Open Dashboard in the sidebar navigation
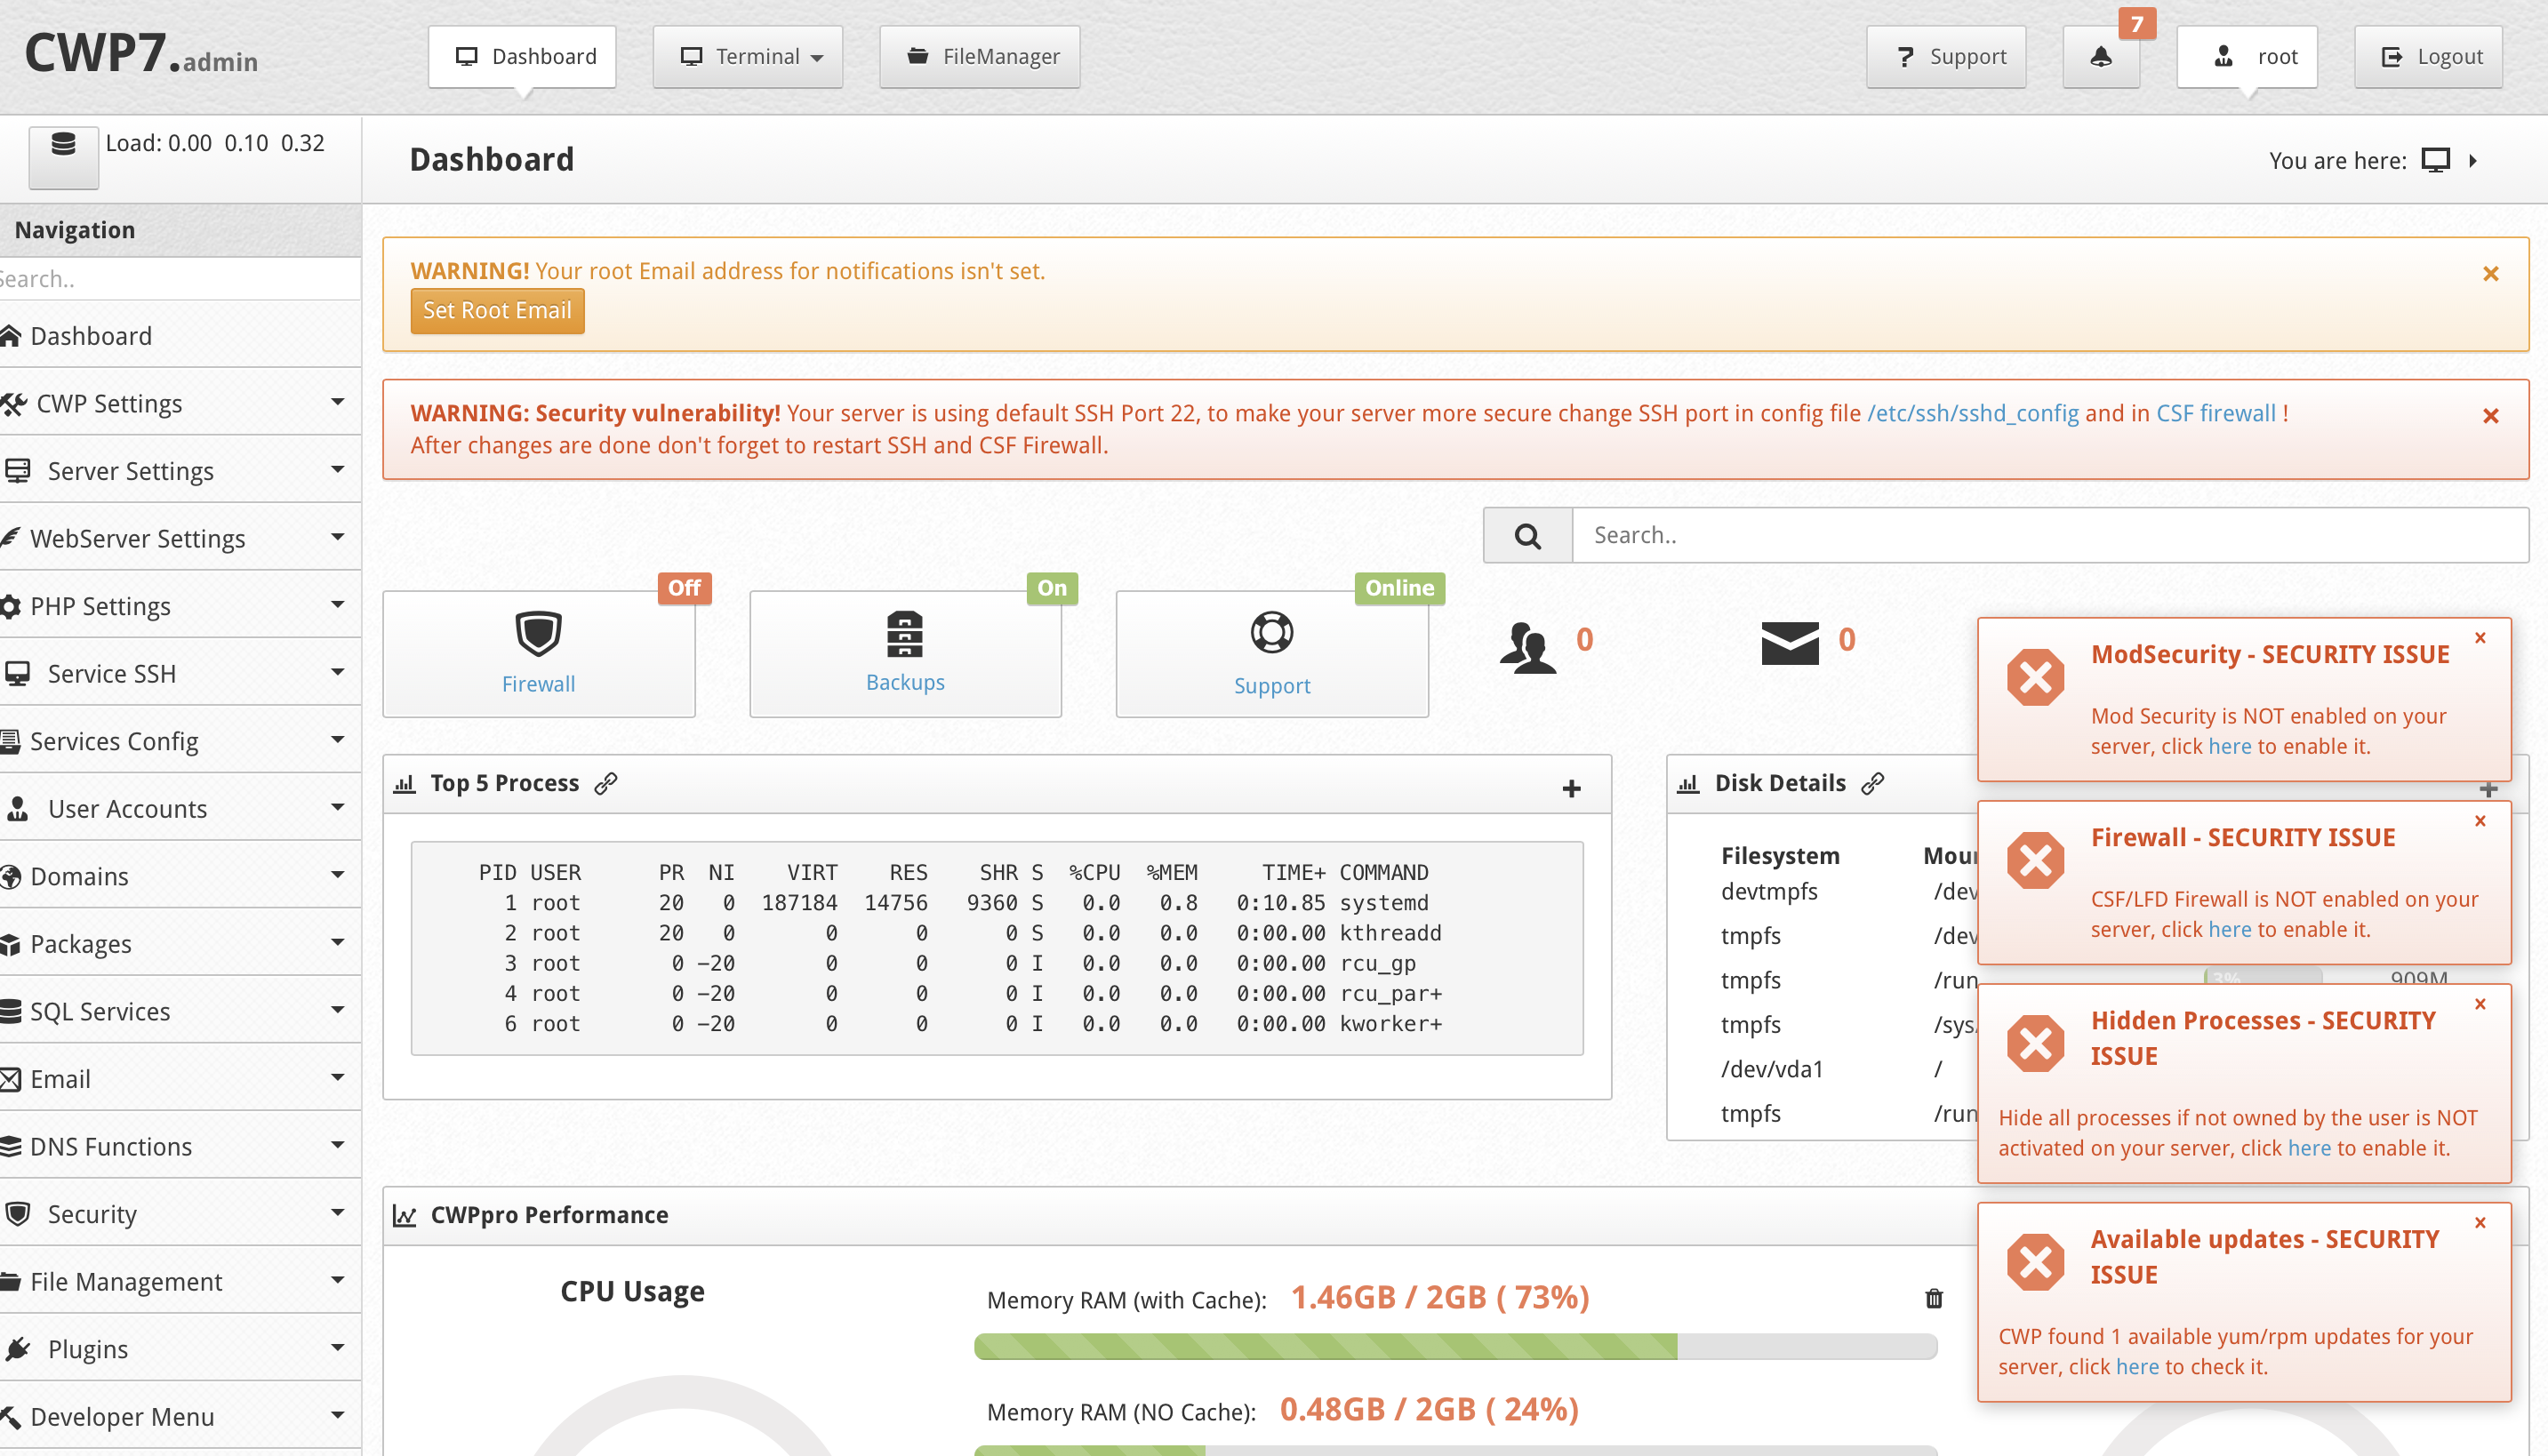Viewport: 2548px width, 1456px height. tap(180, 336)
